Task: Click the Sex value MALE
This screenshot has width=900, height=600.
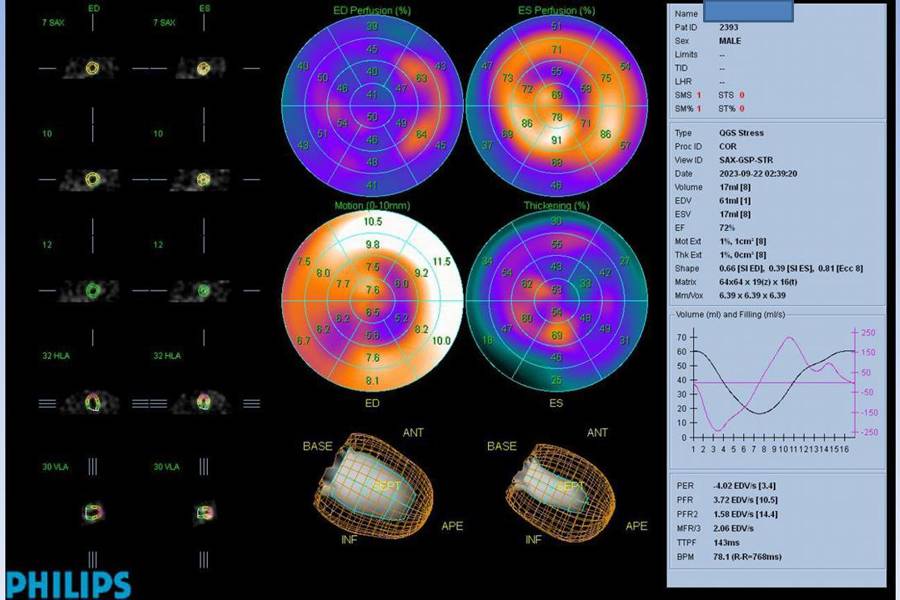Action: click(730, 41)
